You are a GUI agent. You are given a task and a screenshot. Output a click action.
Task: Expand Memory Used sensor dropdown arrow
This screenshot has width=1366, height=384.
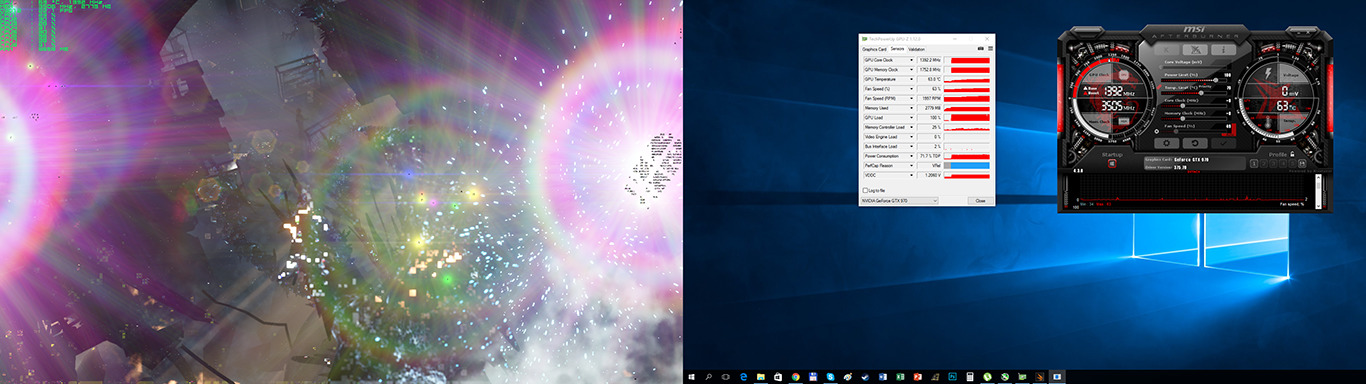coord(912,108)
